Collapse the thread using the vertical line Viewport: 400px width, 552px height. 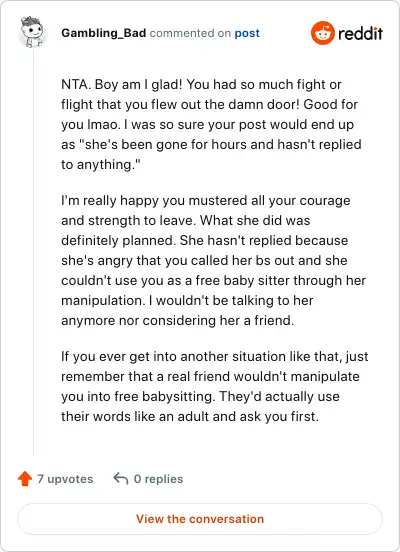point(33,252)
